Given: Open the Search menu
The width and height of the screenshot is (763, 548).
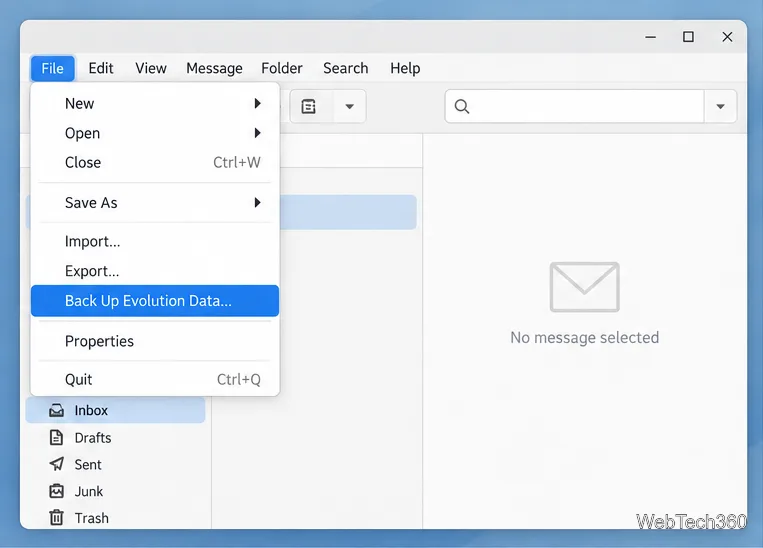Looking at the screenshot, I should 345,68.
